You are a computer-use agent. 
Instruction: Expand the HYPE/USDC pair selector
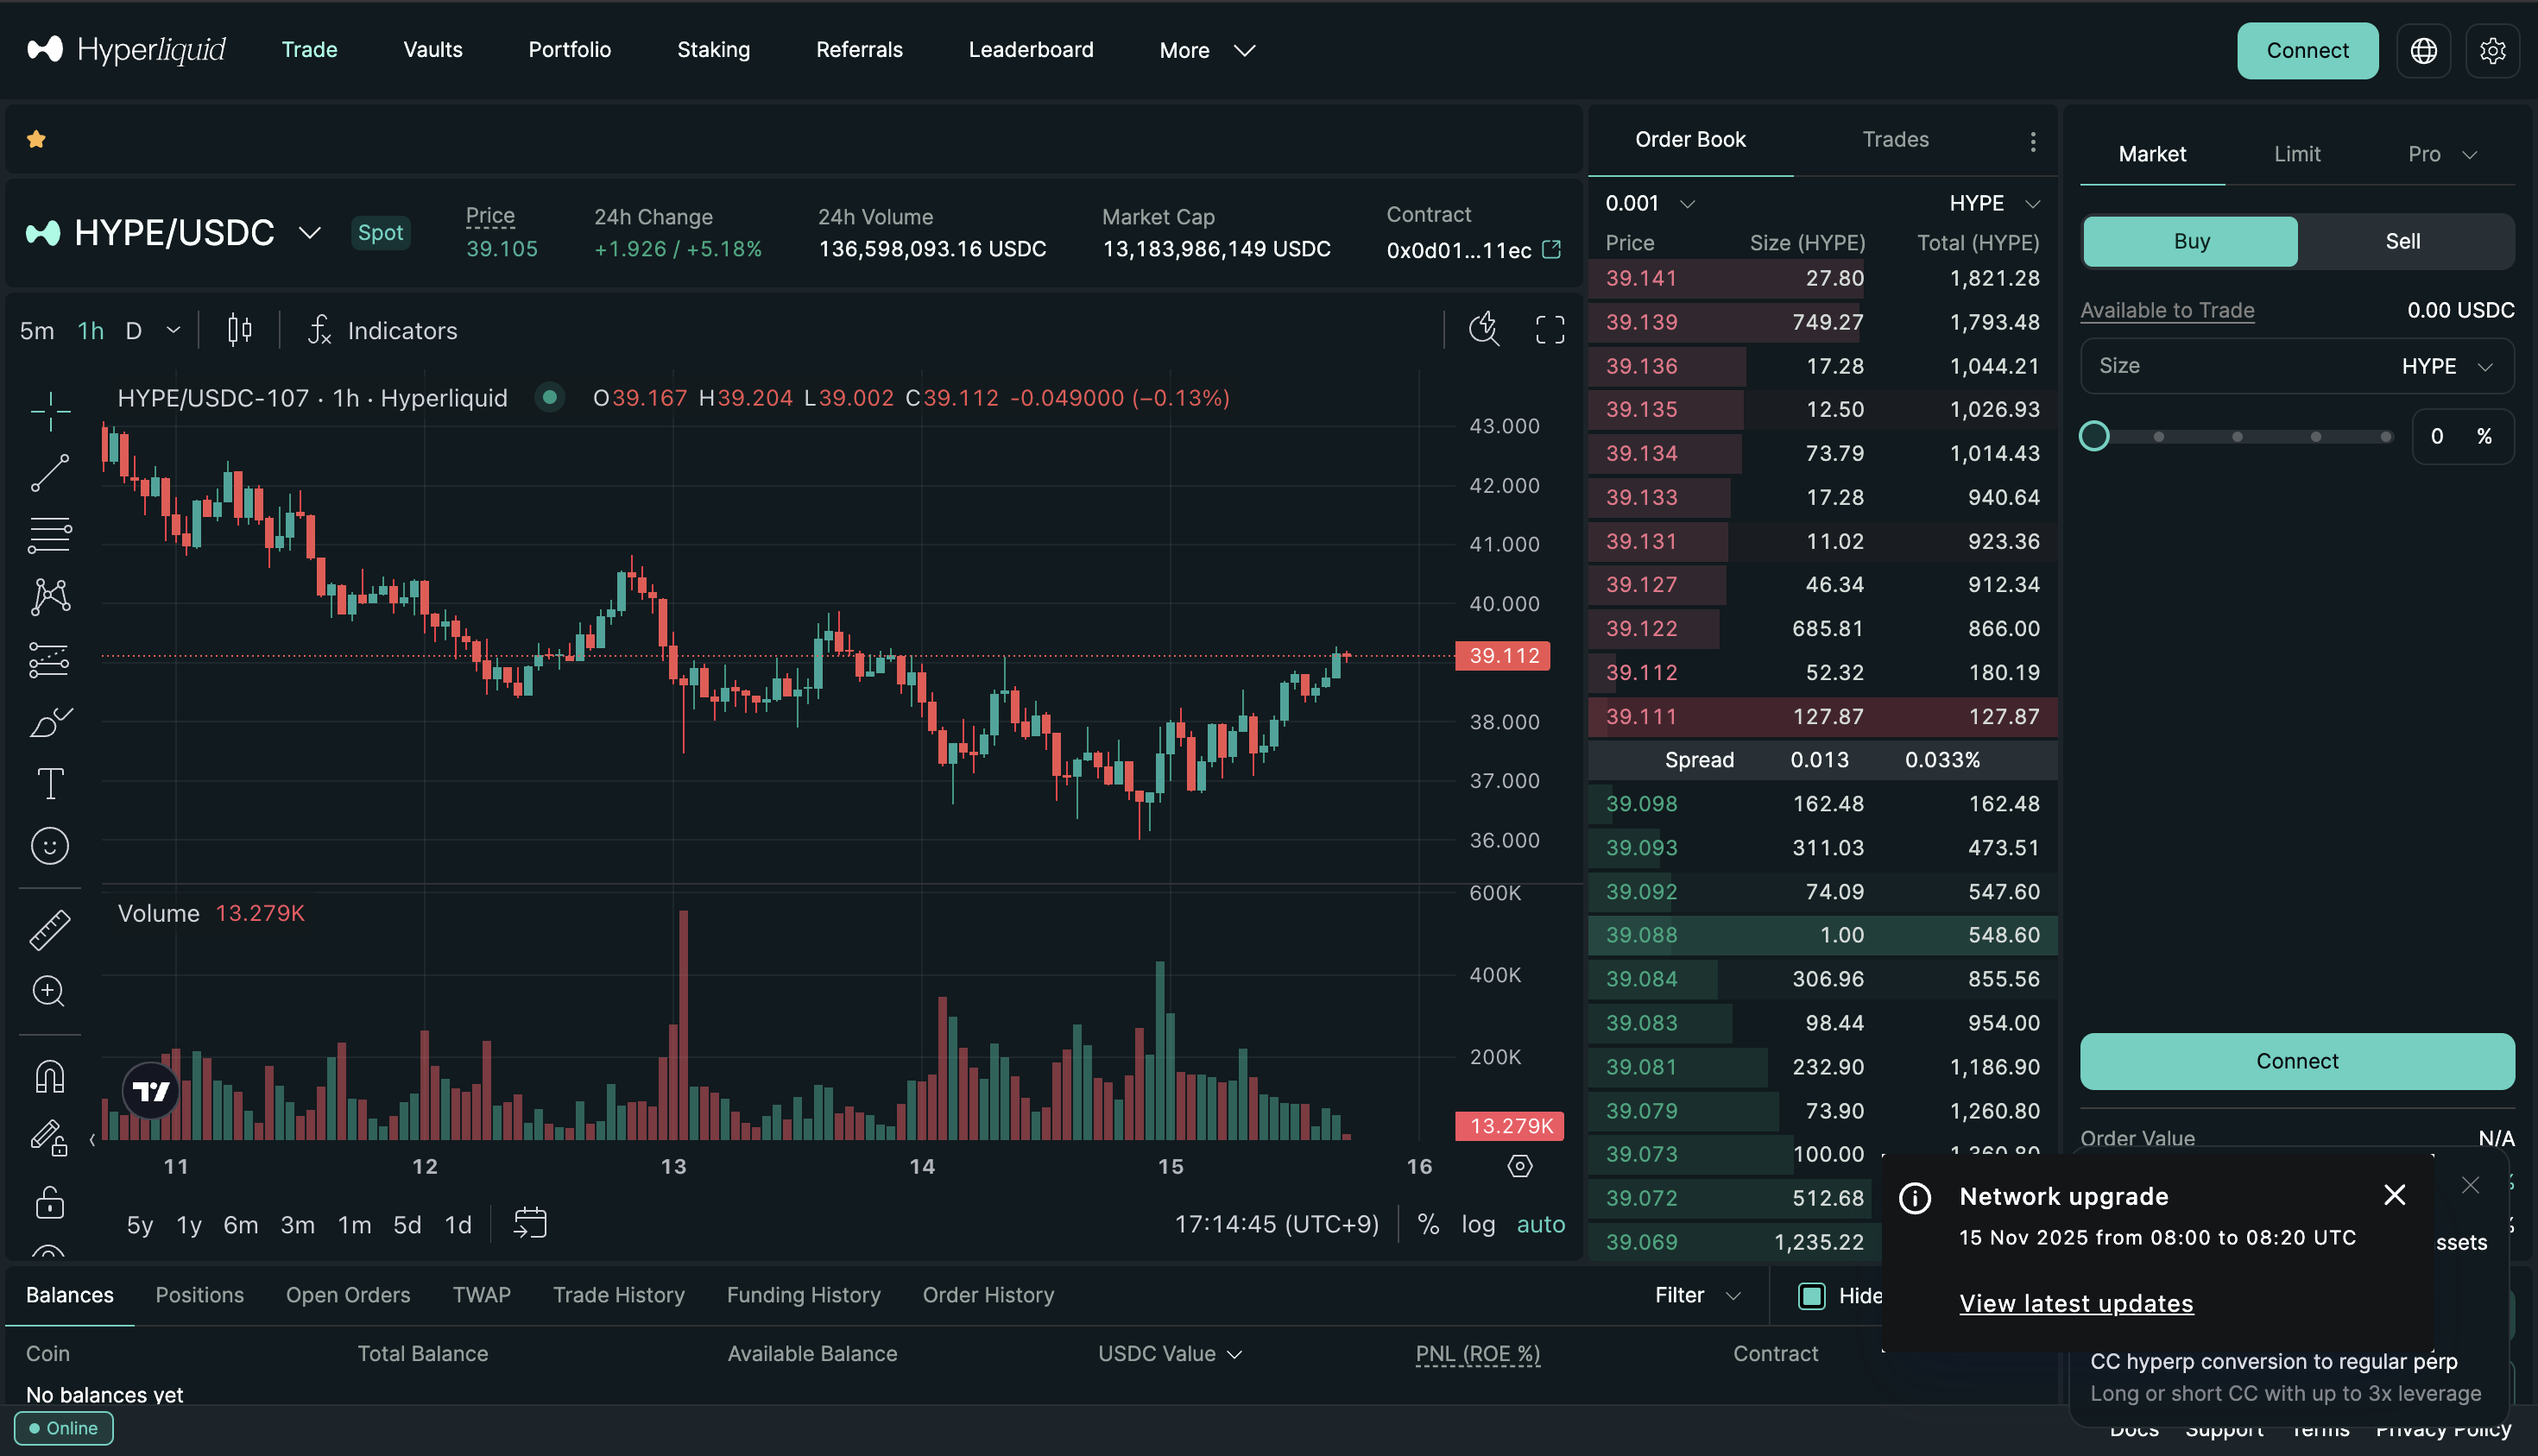309,233
